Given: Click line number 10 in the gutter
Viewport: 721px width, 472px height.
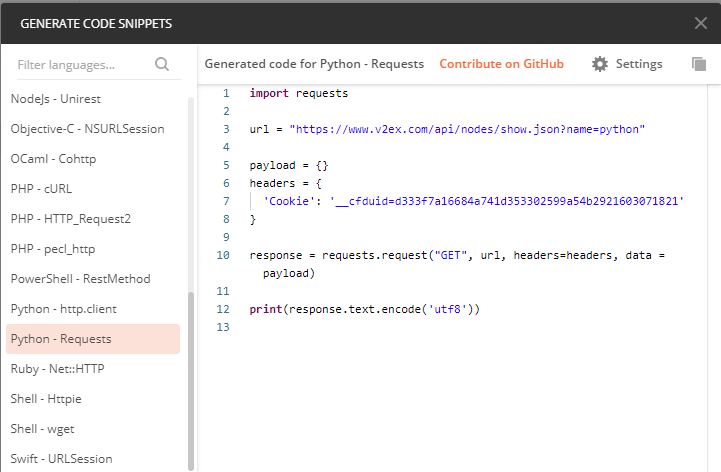Looking at the screenshot, I should 223,255.
